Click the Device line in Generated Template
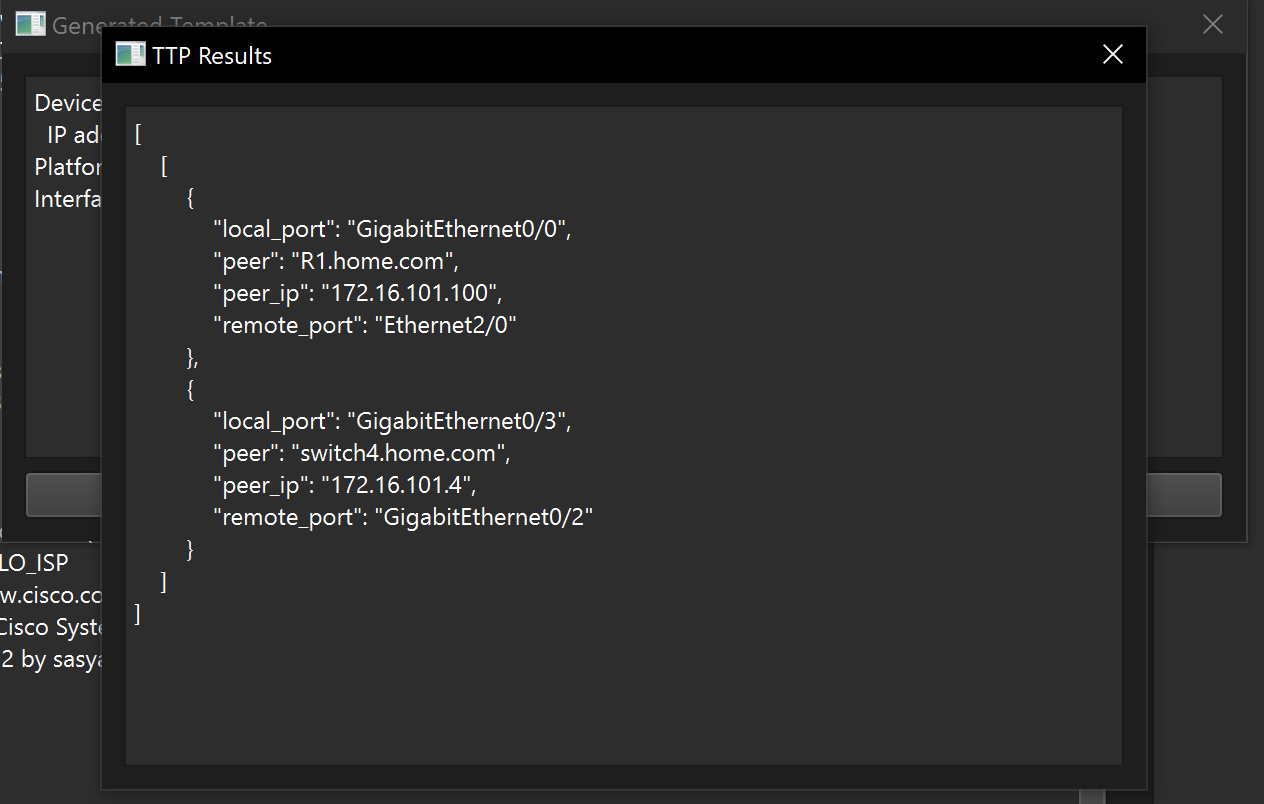 coord(68,103)
